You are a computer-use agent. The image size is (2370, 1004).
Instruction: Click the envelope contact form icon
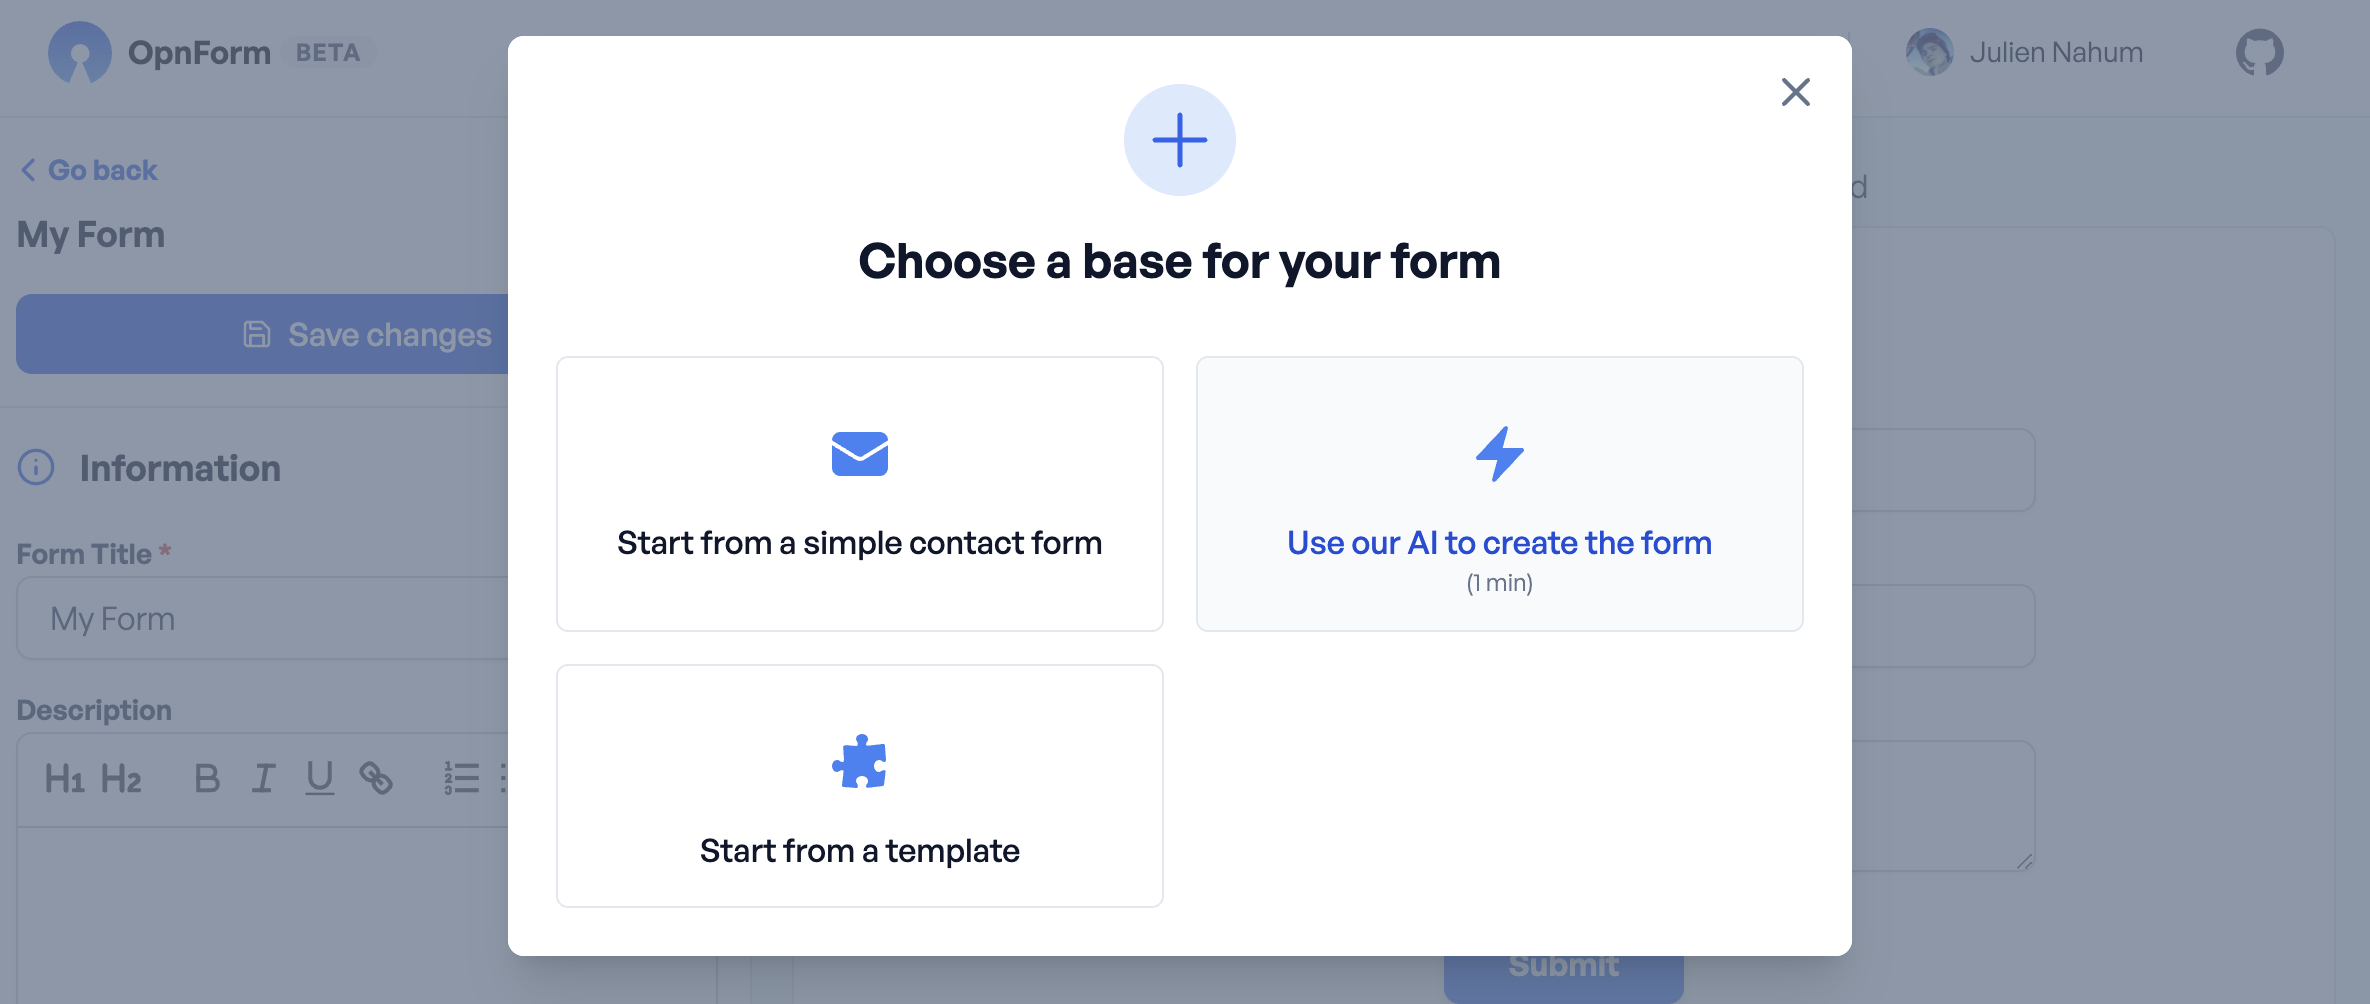tap(859, 454)
